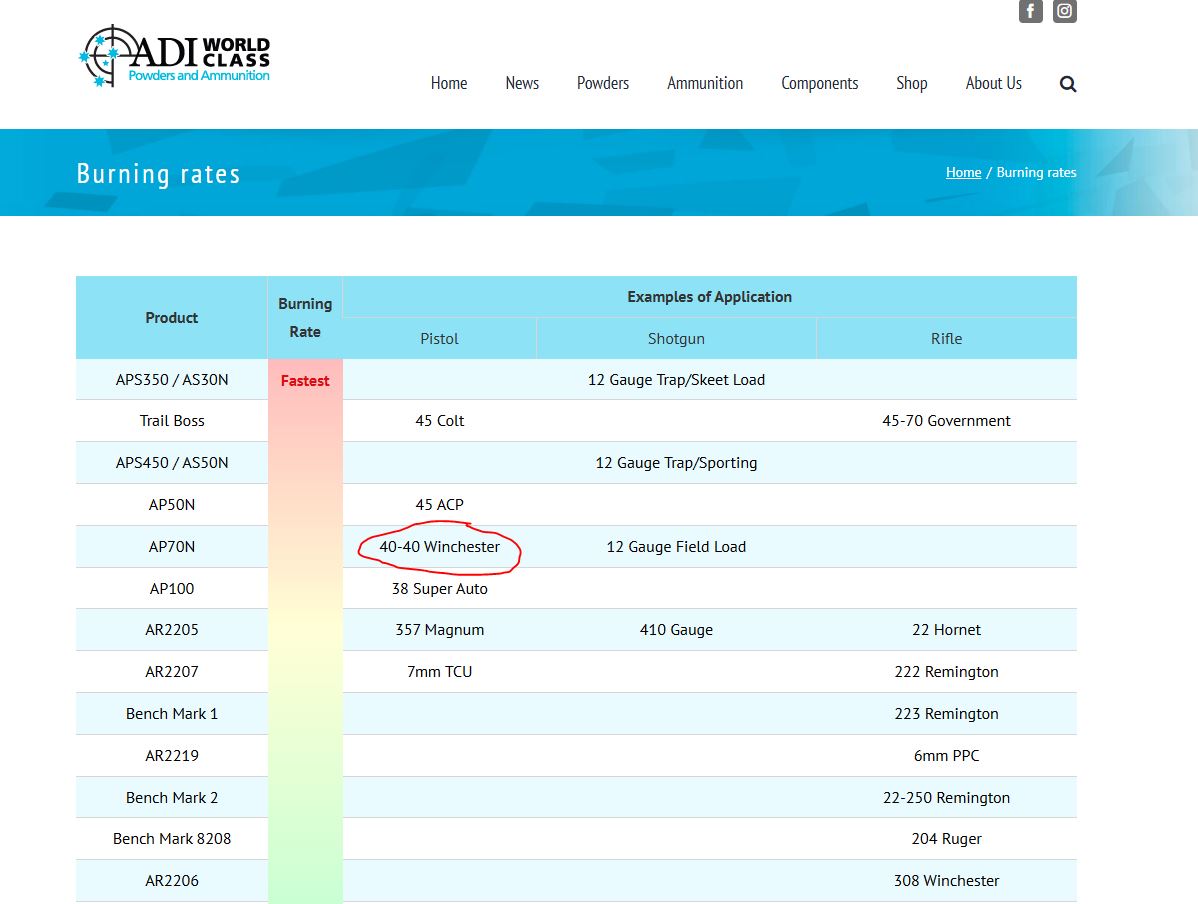This screenshot has width=1198, height=904.
Task: Select the 'Trail Boss' product cell
Action: click(x=172, y=420)
